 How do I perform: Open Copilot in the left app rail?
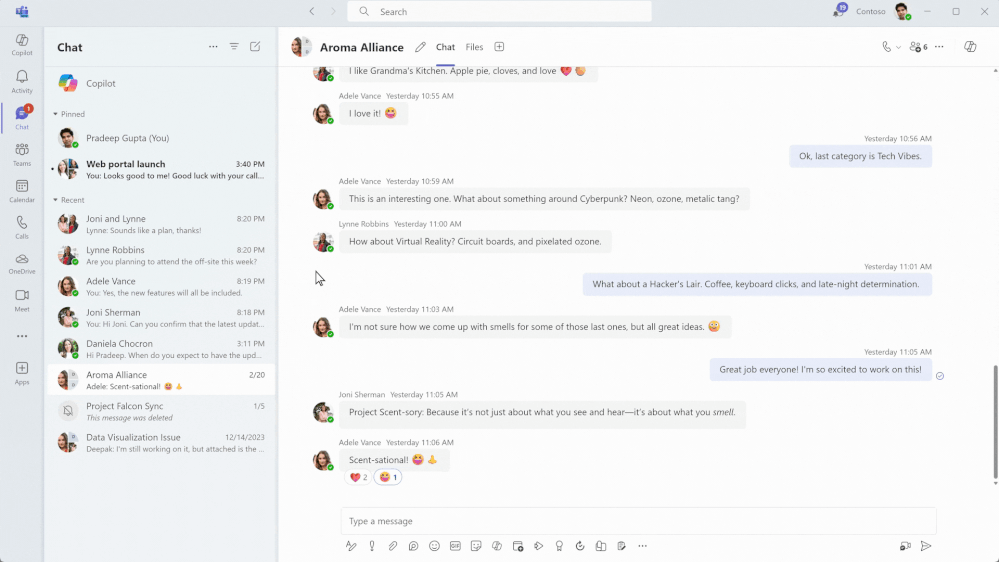coord(22,45)
